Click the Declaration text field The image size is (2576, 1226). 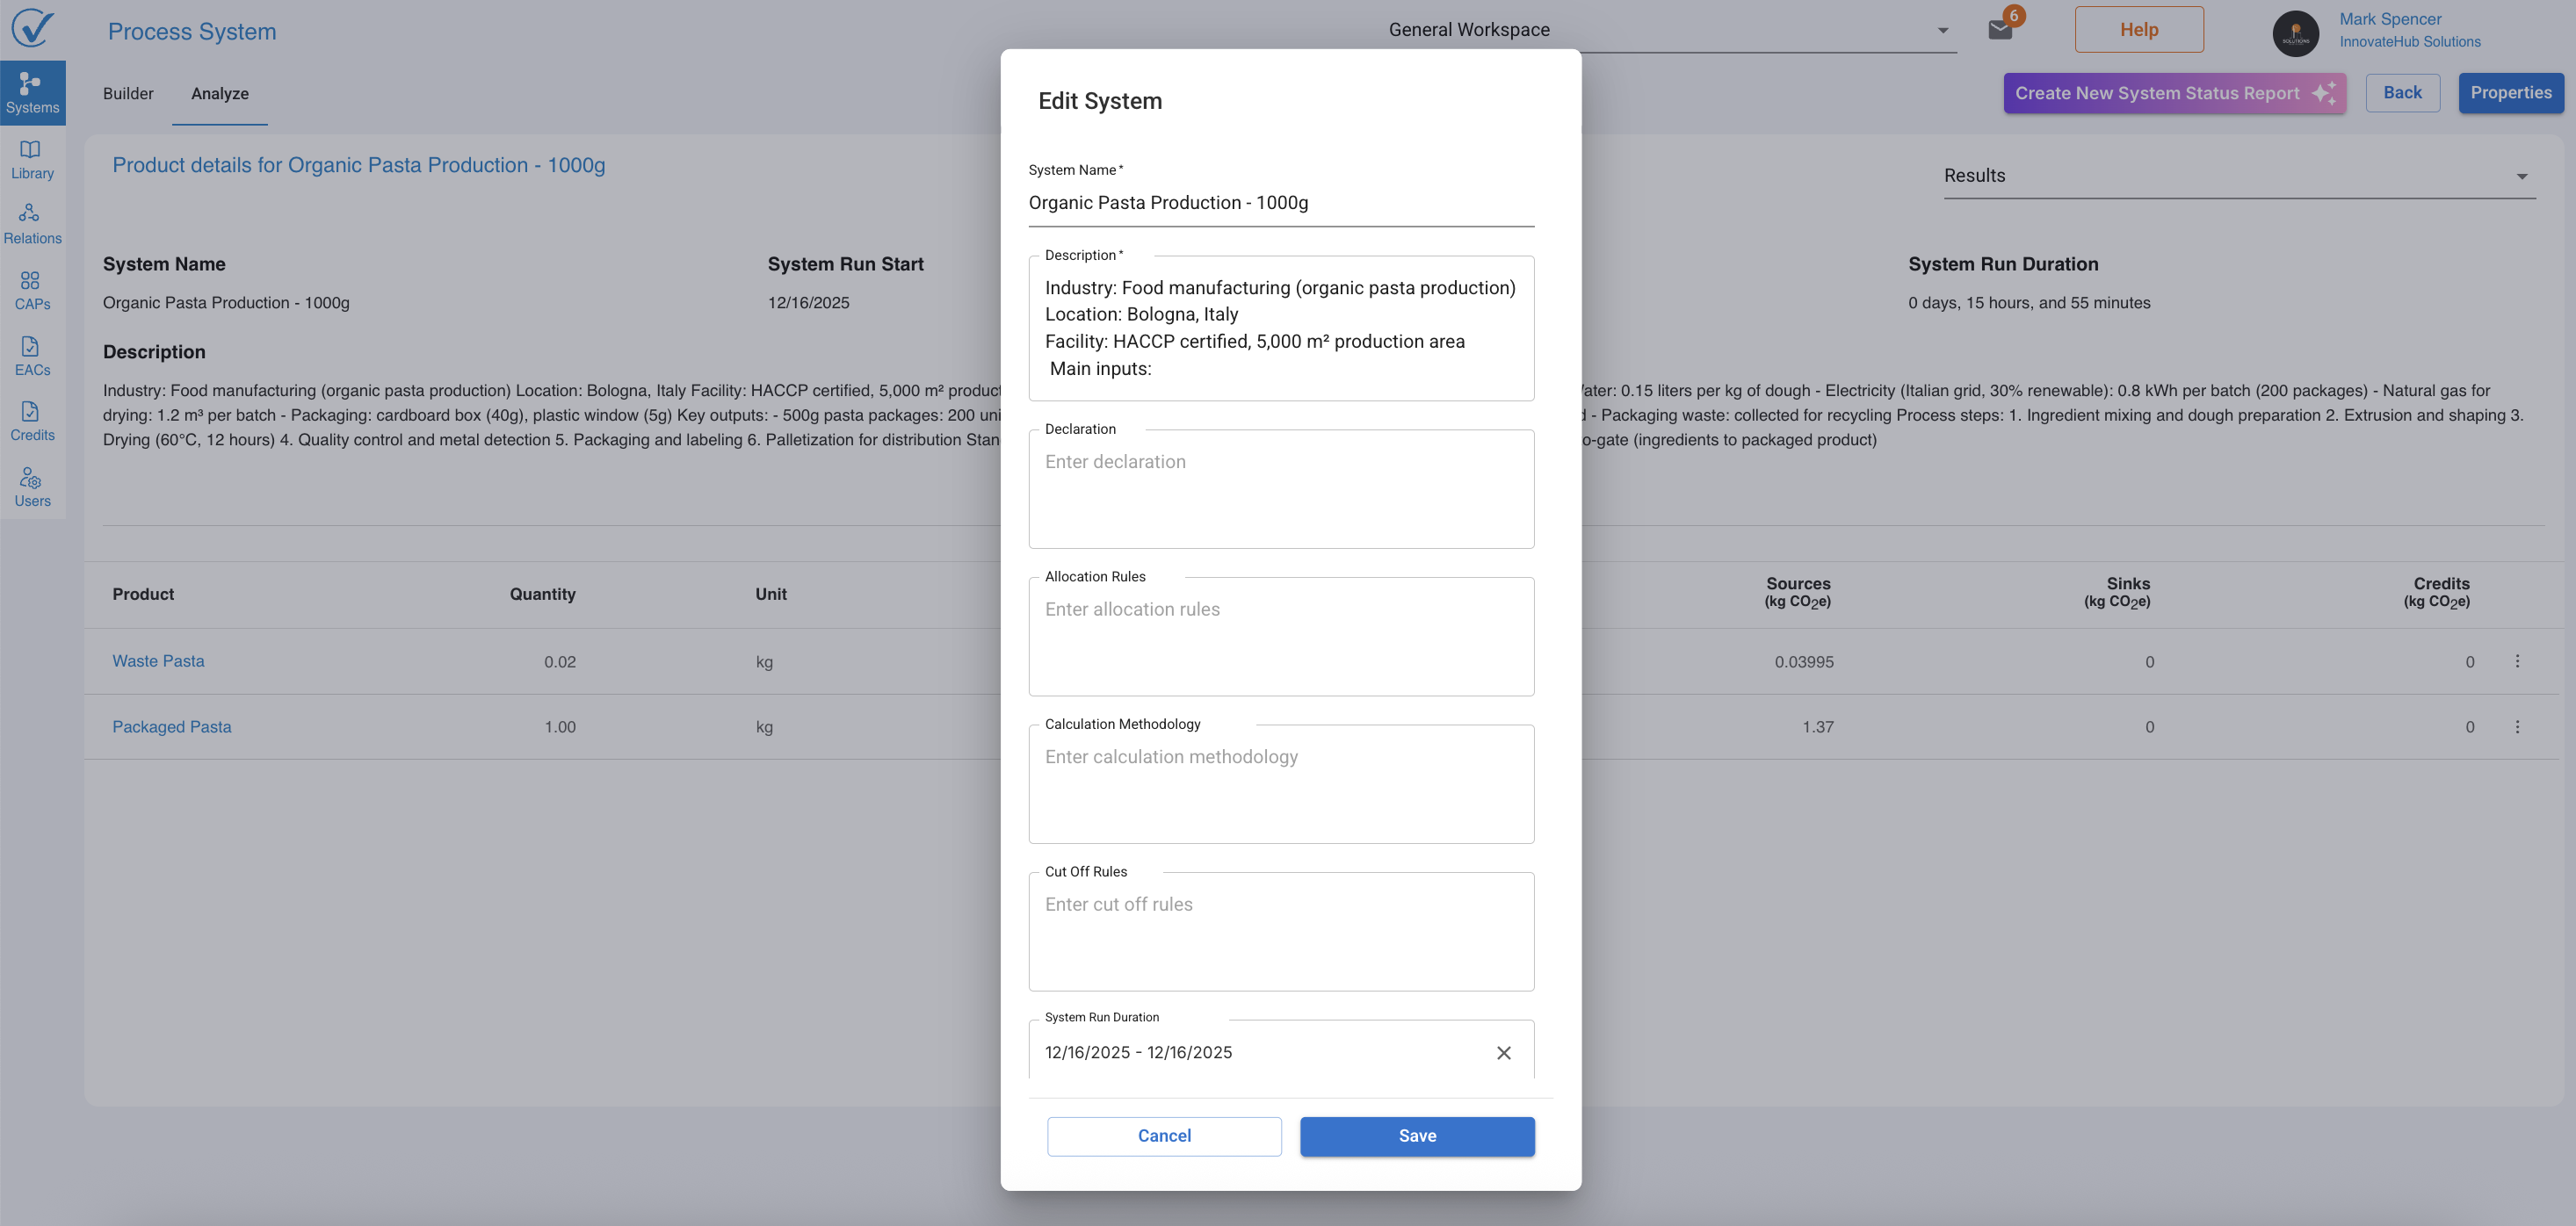tap(1281, 490)
